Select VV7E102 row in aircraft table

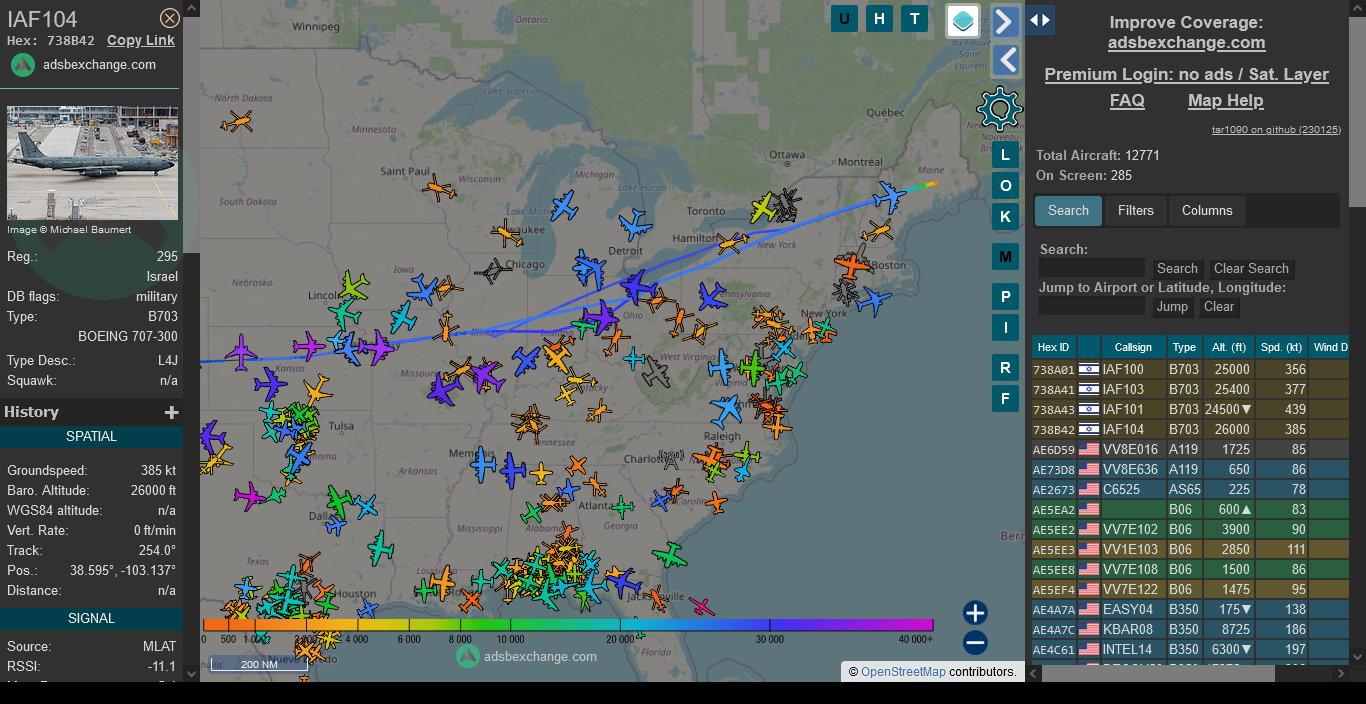click(1190, 530)
